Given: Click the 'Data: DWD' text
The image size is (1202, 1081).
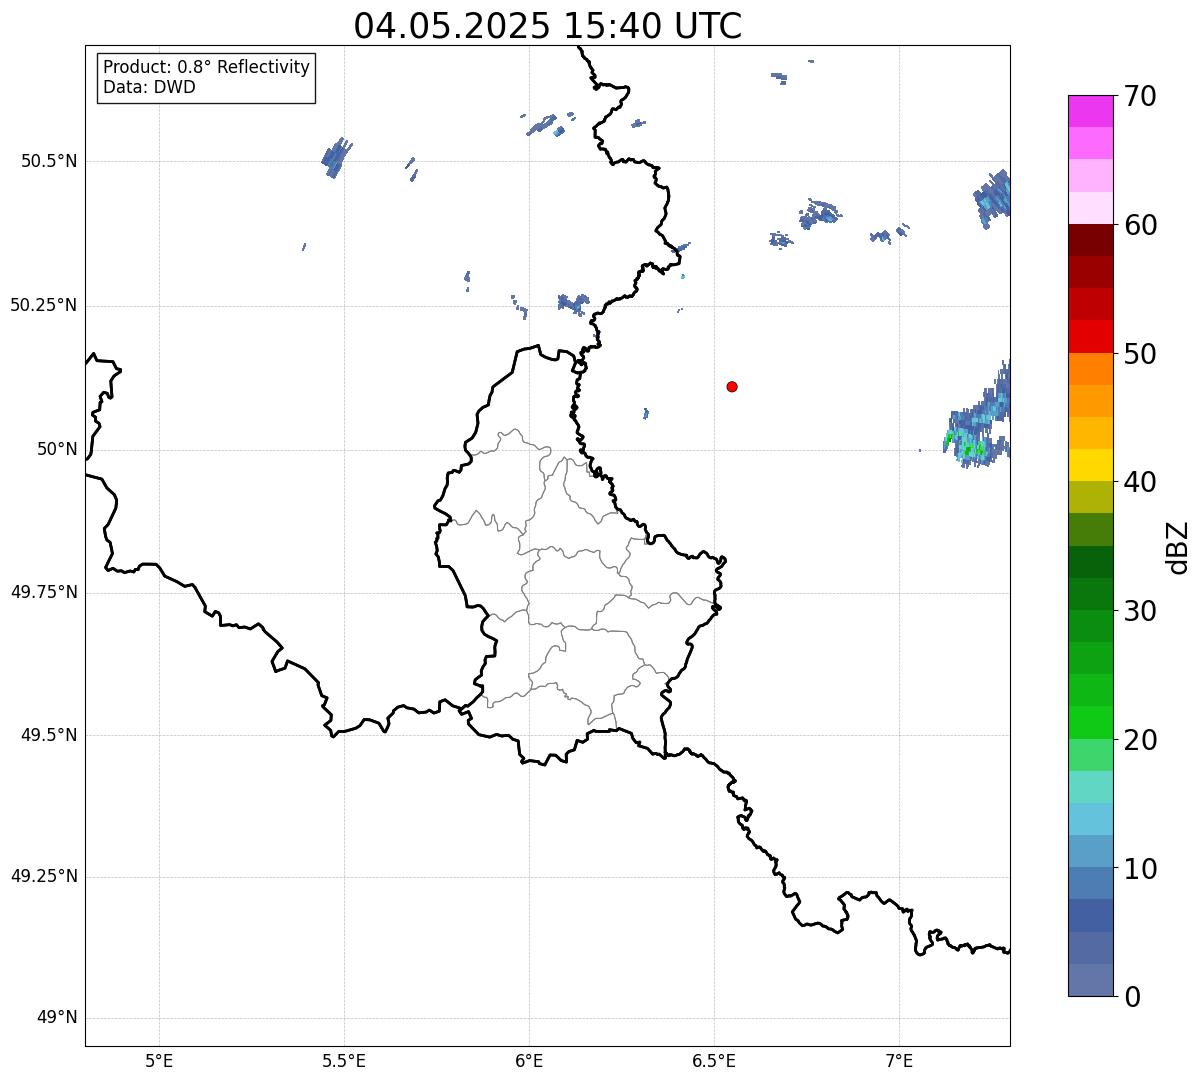Looking at the screenshot, I should pyautogui.click(x=149, y=87).
